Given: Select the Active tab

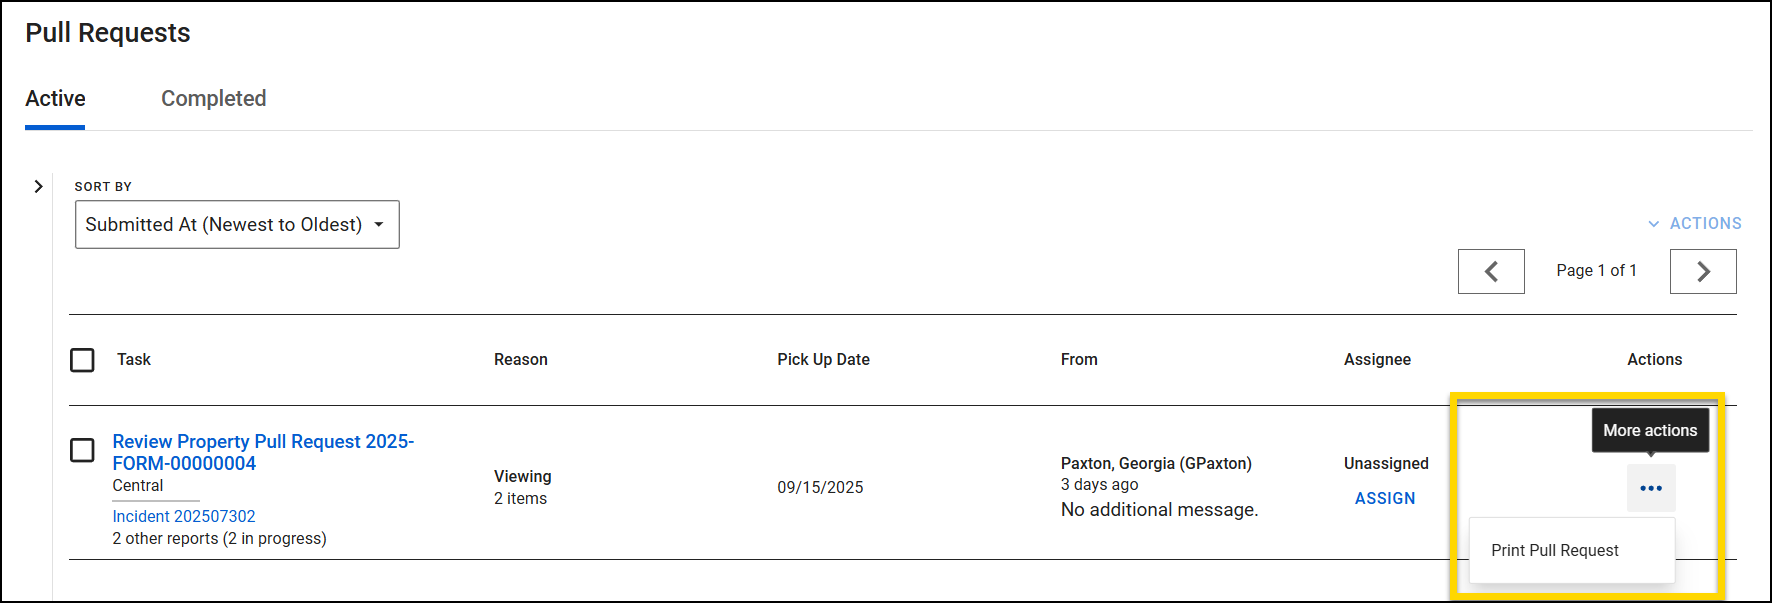Looking at the screenshot, I should tap(55, 99).
